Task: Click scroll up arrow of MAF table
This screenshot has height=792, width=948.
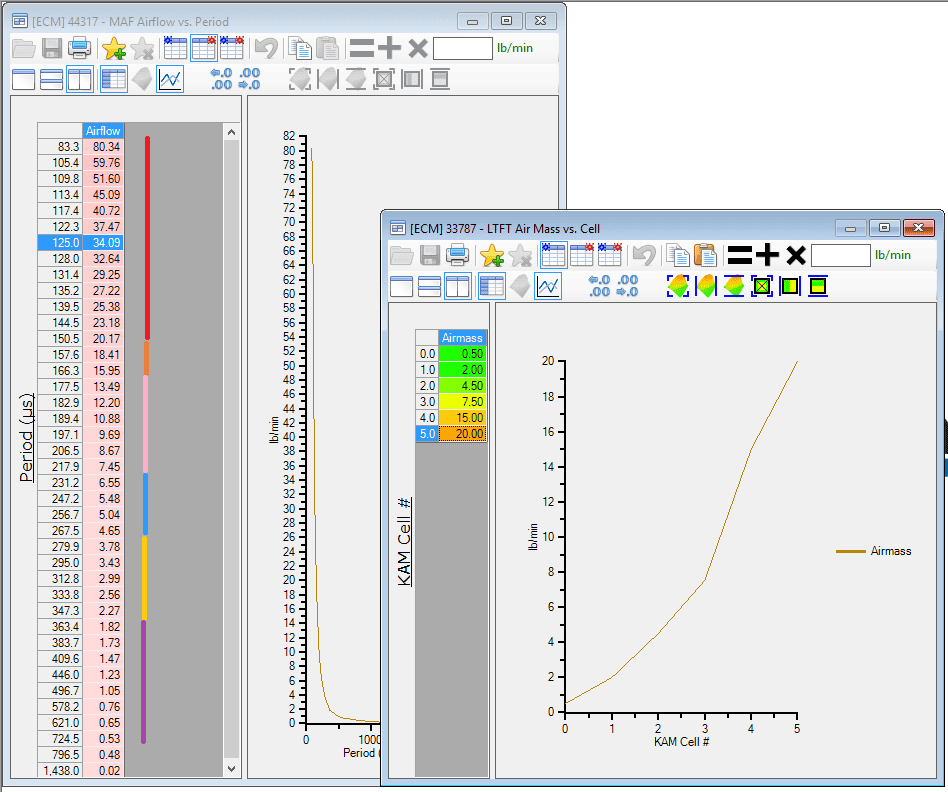Action: [x=232, y=131]
